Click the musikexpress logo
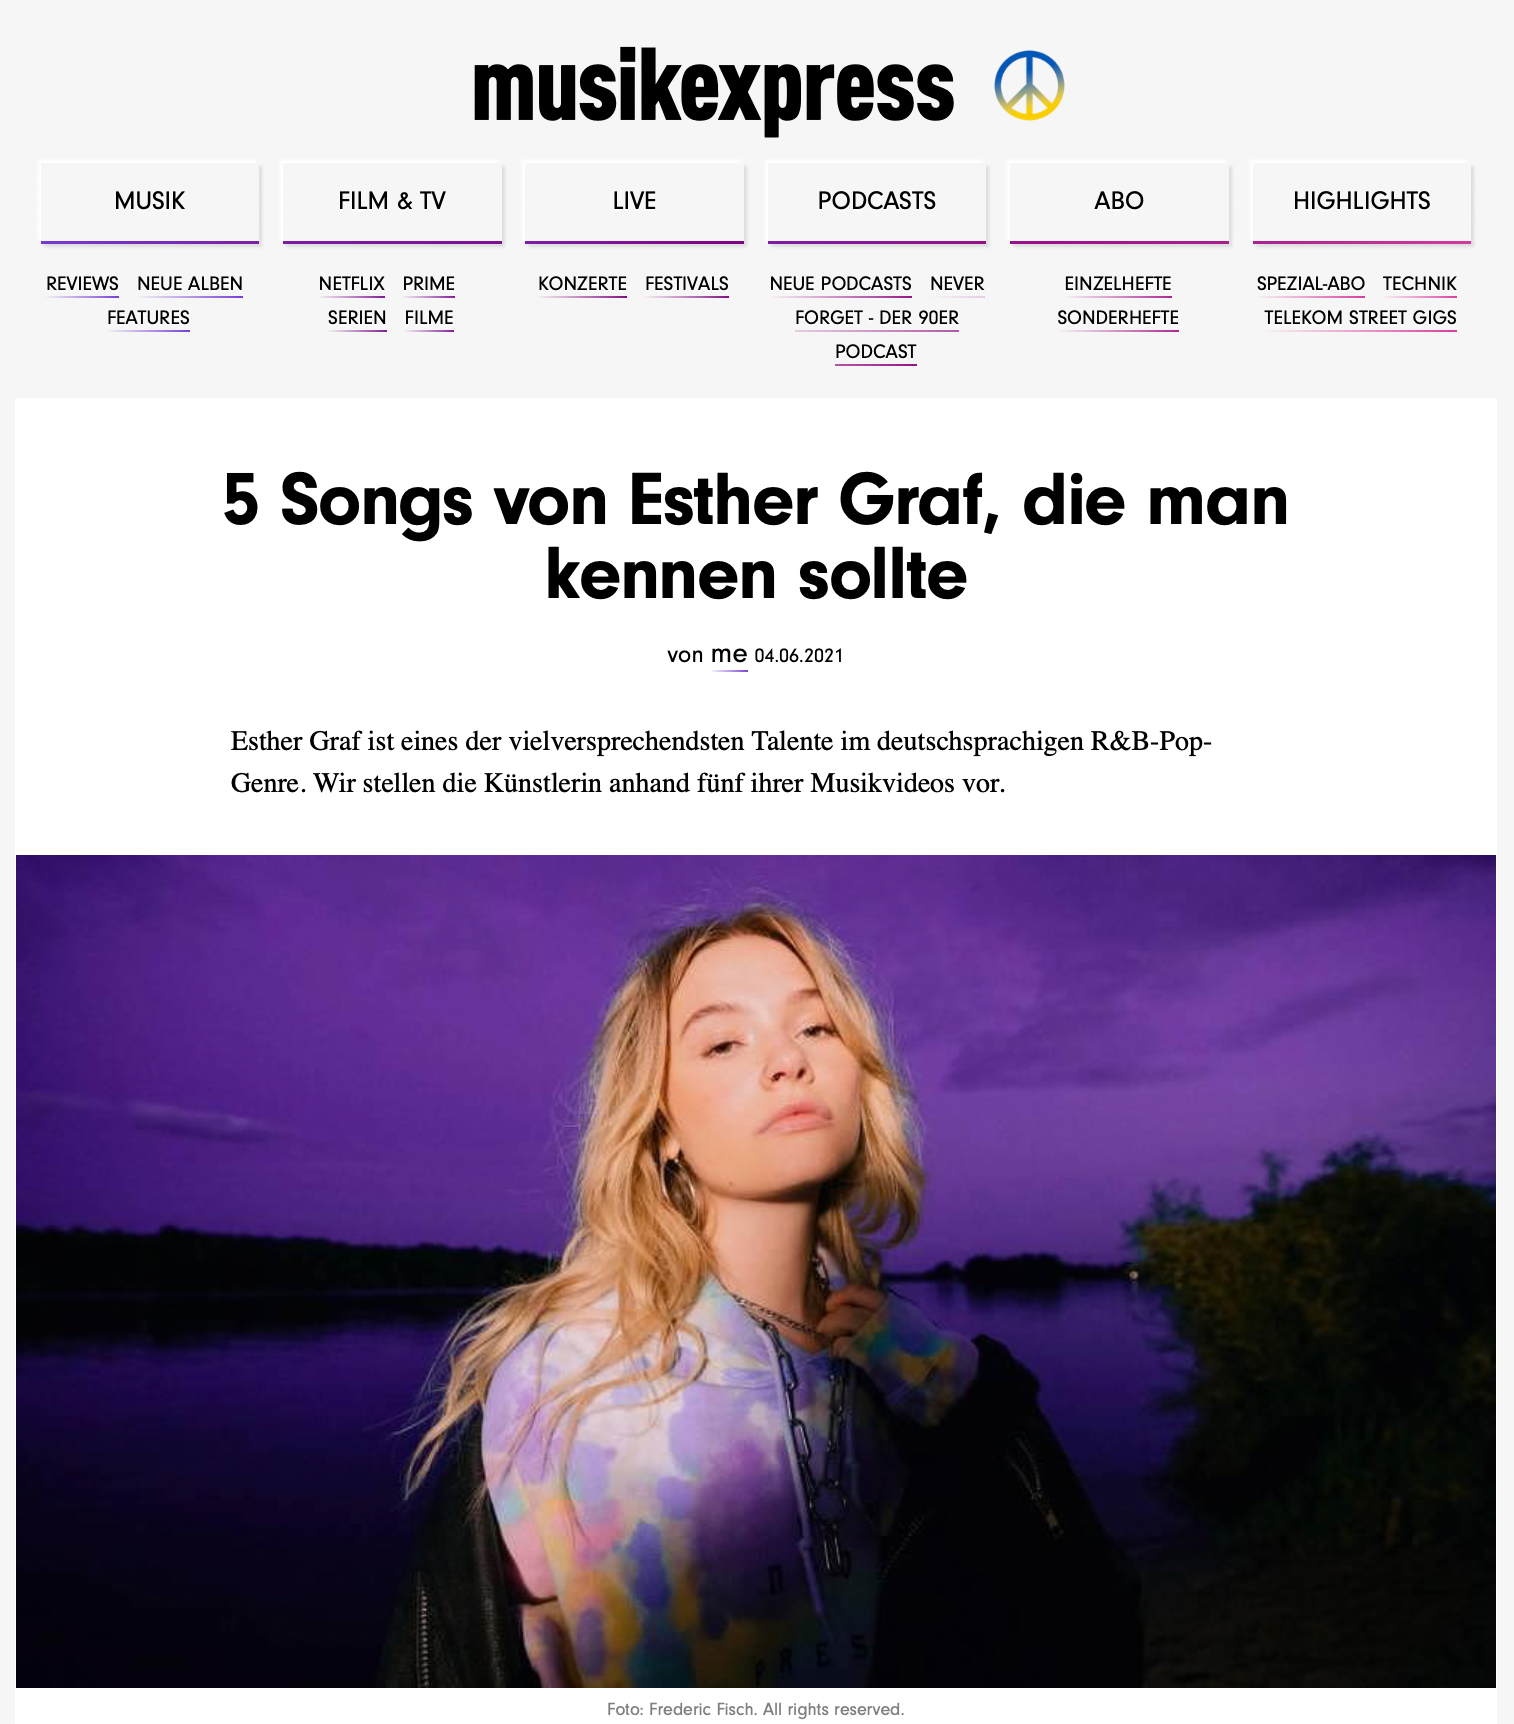 click(x=713, y=88)
